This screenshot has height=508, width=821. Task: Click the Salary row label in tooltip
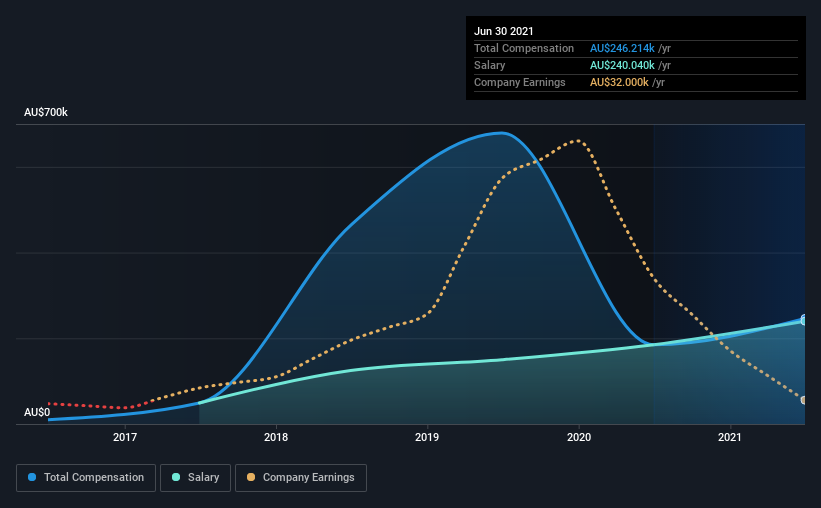pyautogui.click(x=490, y=65)
